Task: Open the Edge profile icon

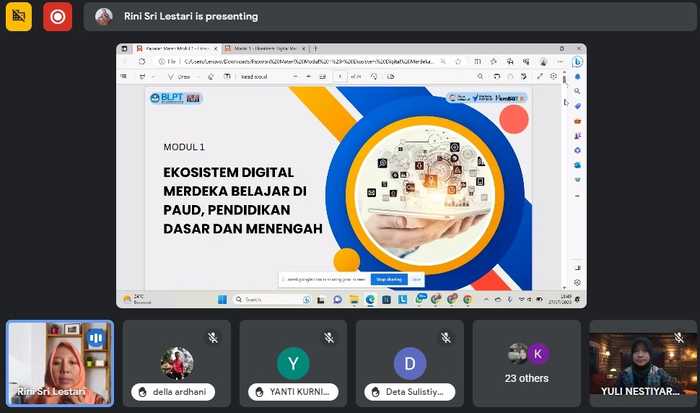Action: point(543,62)
